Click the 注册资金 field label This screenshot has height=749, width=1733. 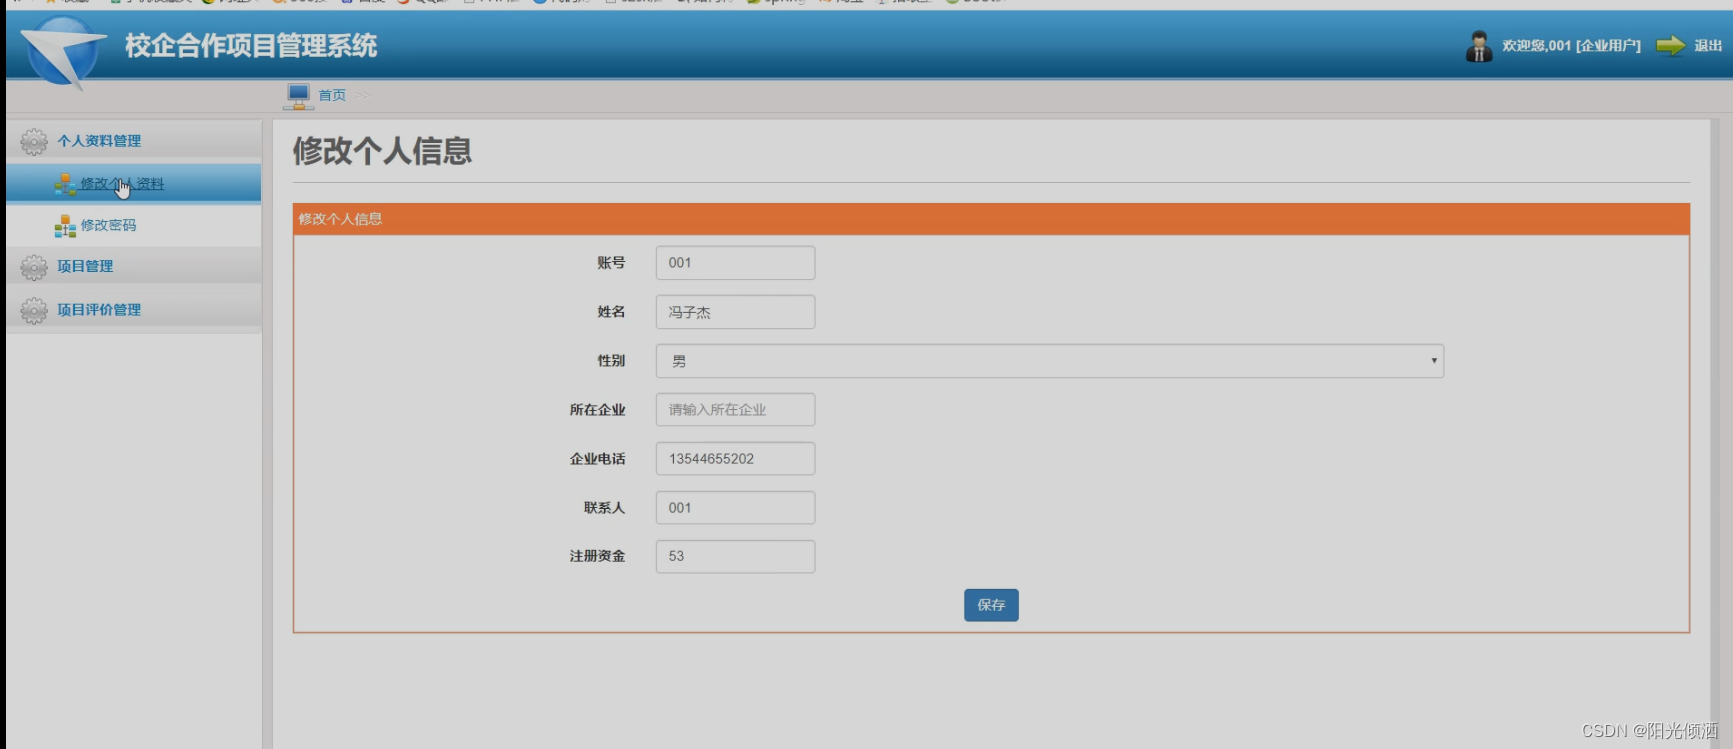(597, 556)
